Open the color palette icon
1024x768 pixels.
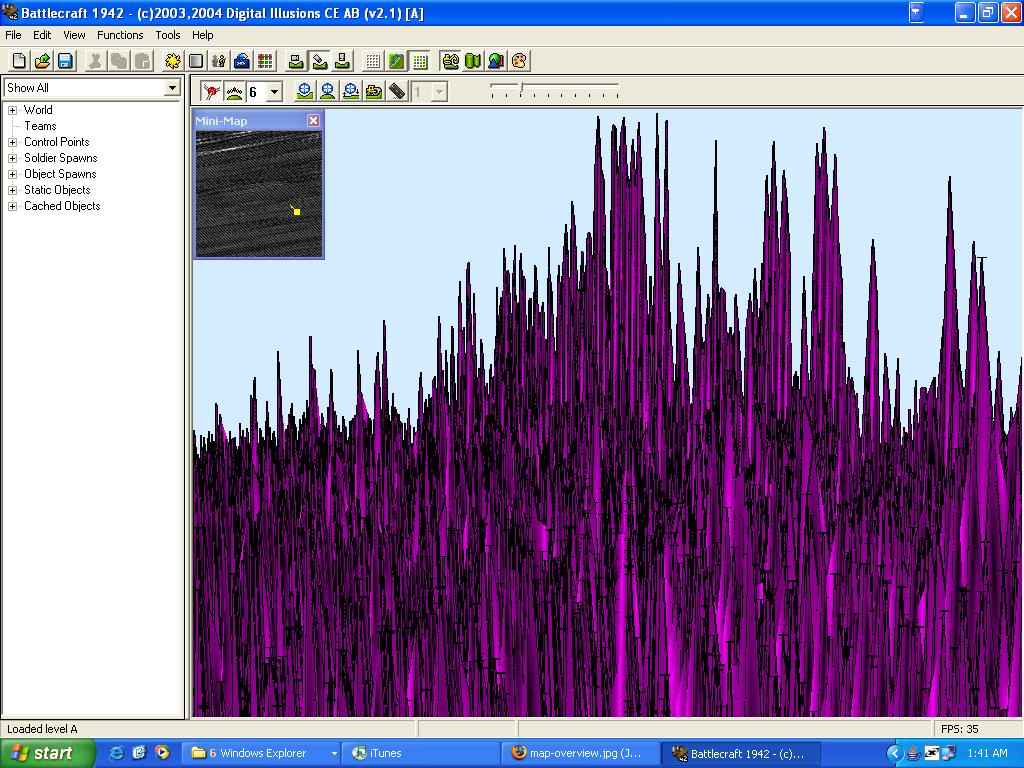(x=519, y=61)
